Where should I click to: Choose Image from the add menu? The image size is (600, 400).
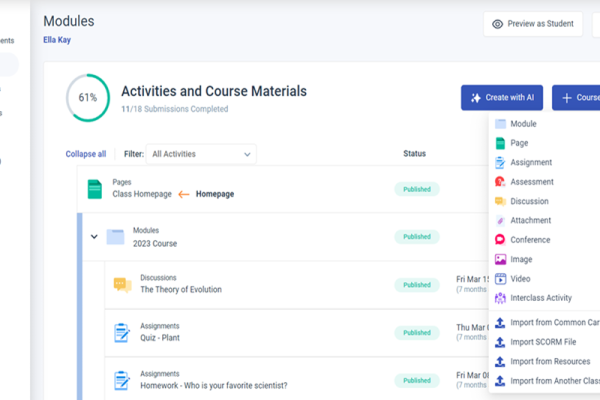521,260
